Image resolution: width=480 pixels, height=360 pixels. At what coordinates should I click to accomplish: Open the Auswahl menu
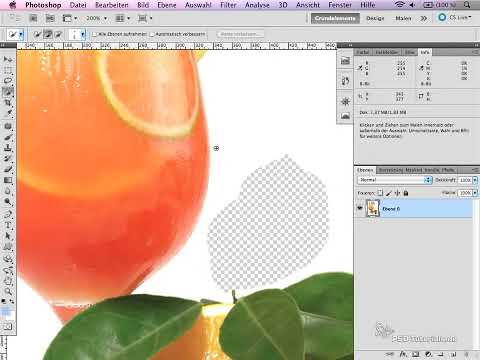198,5
